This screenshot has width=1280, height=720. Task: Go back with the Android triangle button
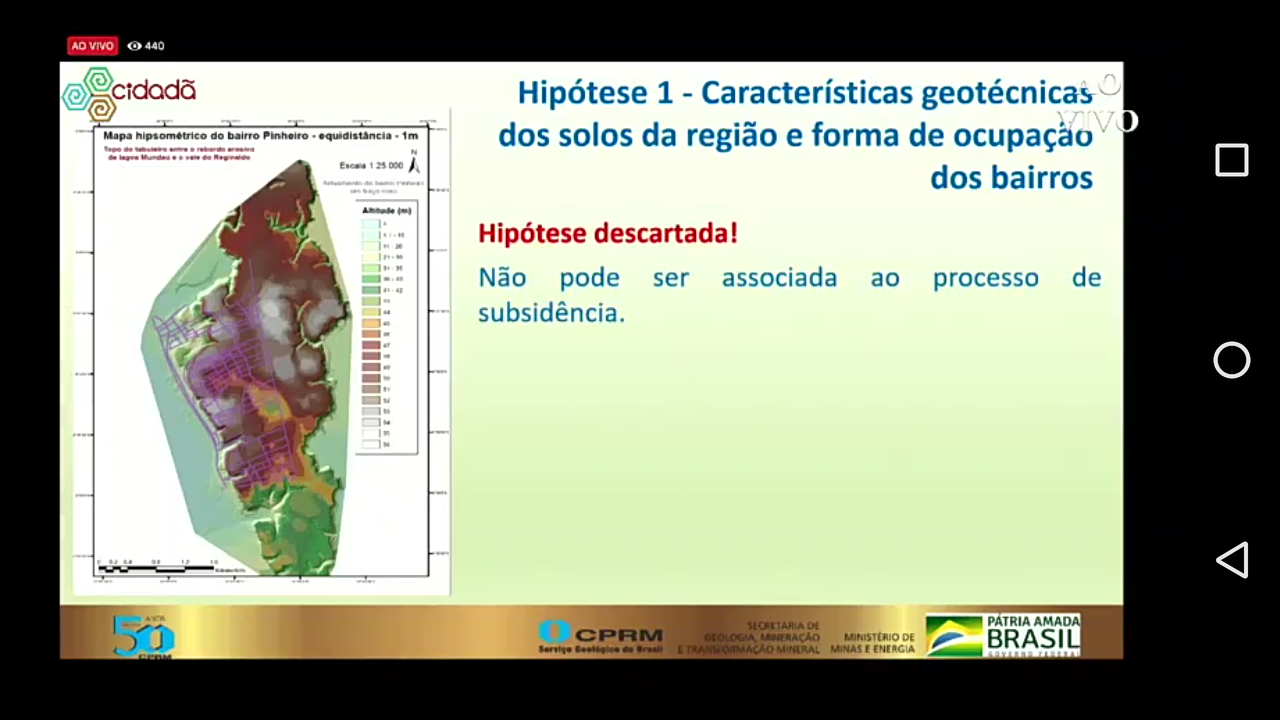pyautogui.click(x=1231, y=560)
